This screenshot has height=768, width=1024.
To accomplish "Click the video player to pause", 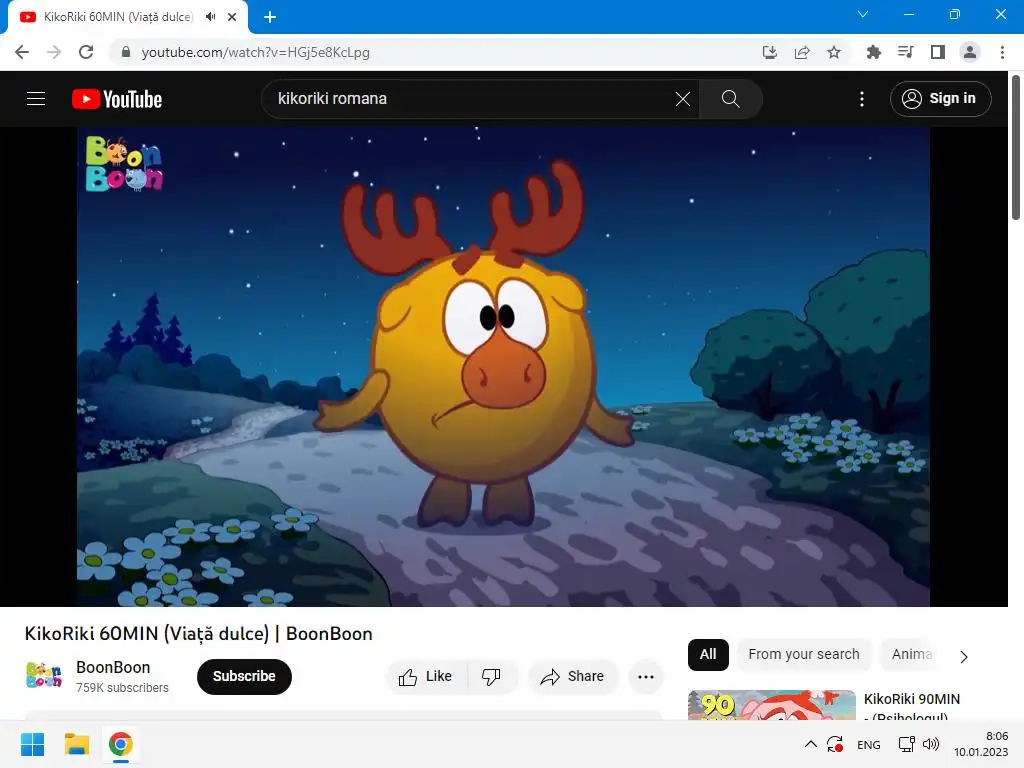I will point(504,366).
